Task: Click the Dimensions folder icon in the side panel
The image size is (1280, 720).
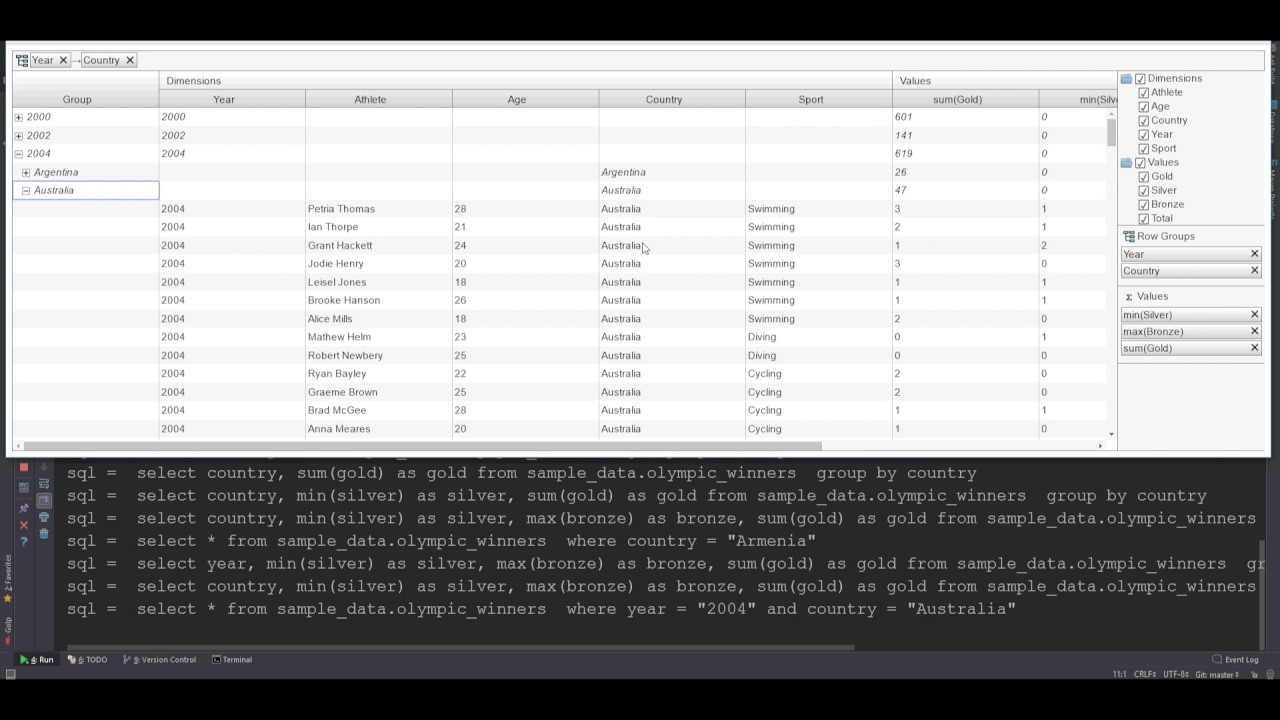Action: pos(1126,78)
